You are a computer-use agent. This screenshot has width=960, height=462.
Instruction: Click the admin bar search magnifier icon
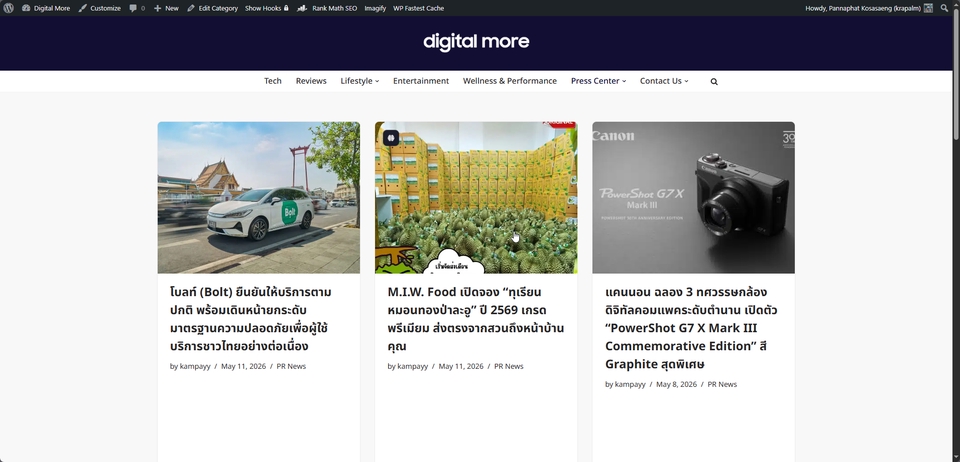point(944,8)
